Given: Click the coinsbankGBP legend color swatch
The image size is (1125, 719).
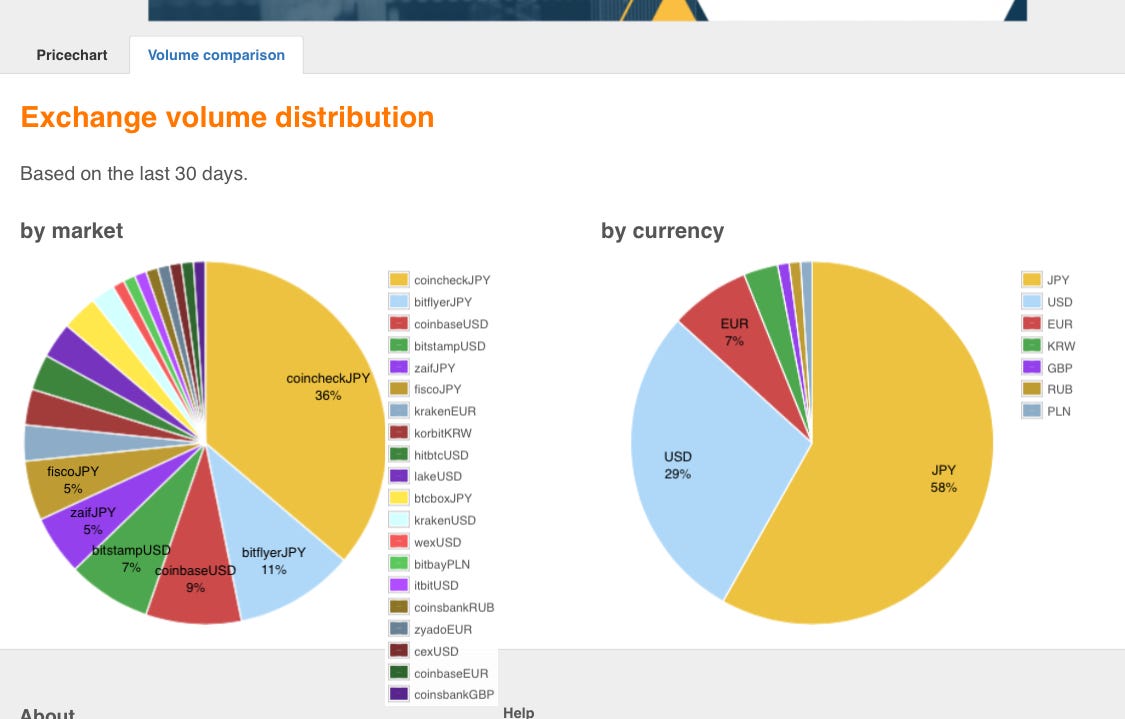Looking at the screenshot, I should click(x=398, y=694).
